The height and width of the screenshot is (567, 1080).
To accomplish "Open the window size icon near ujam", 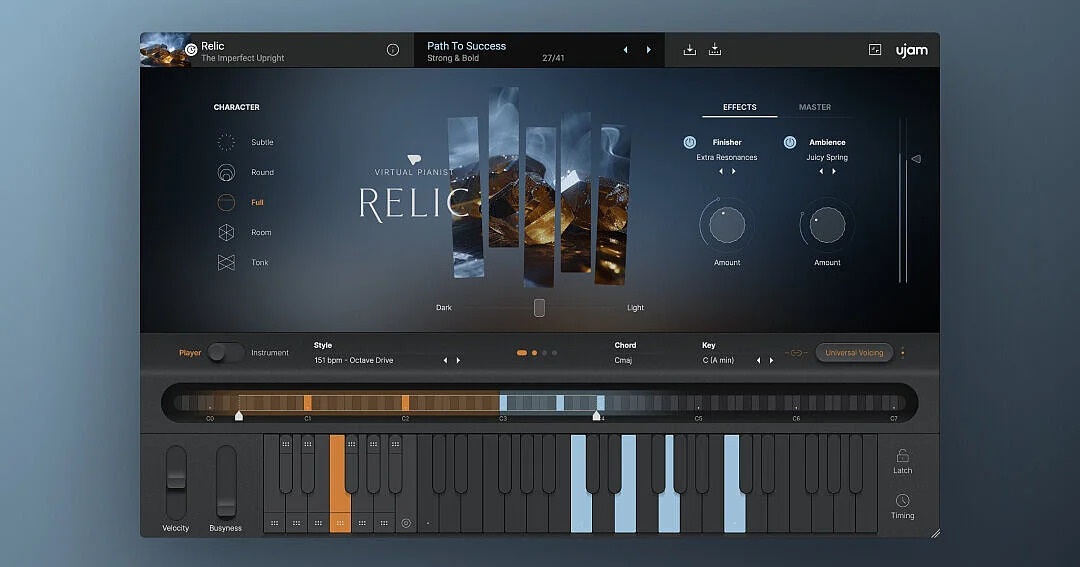I will 875,50.
